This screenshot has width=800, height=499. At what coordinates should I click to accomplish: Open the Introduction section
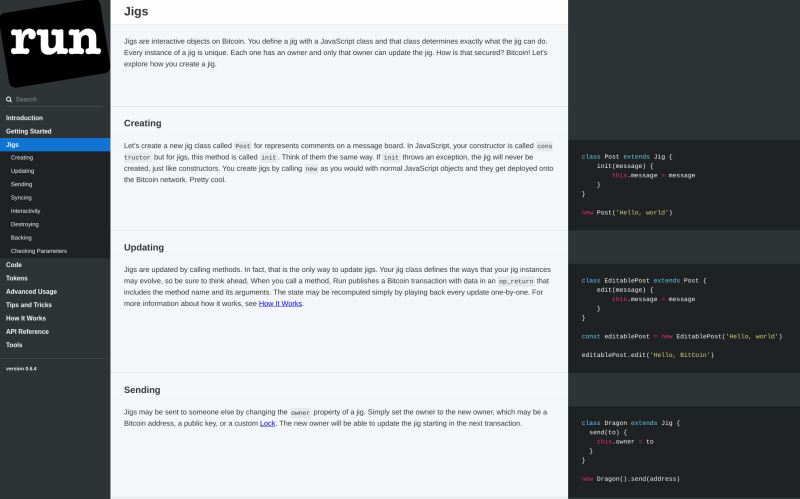point(24,118)
